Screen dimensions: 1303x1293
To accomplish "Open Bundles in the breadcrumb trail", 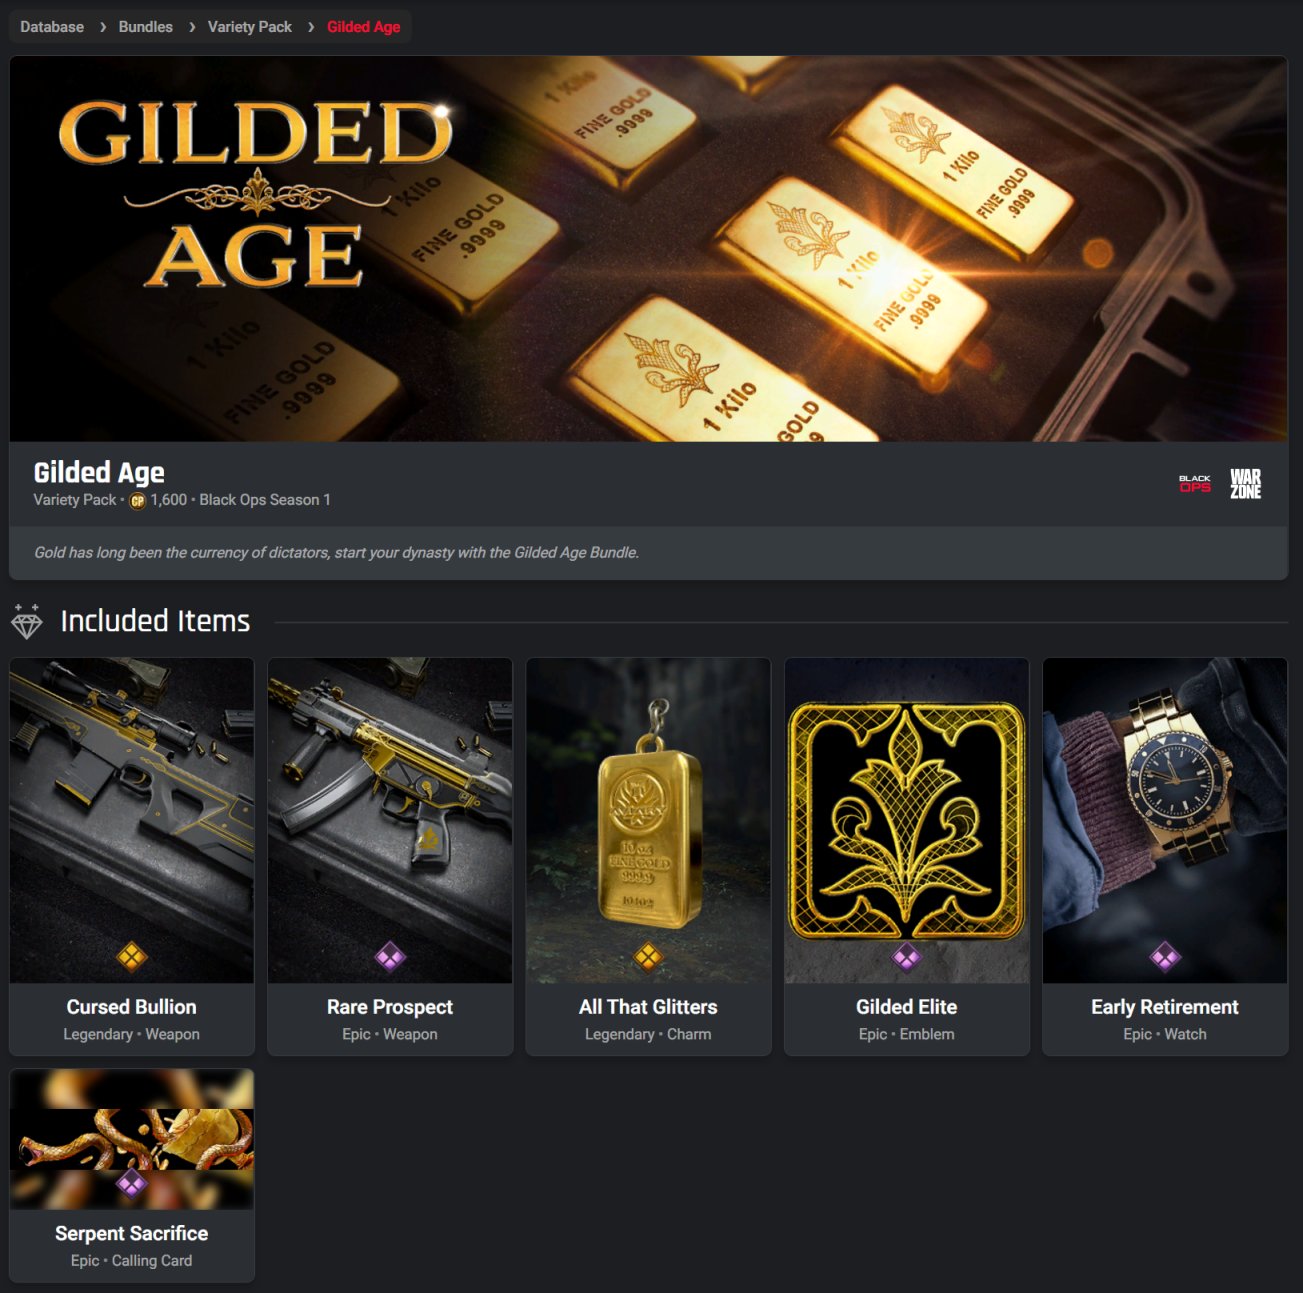I will (145, 27).
